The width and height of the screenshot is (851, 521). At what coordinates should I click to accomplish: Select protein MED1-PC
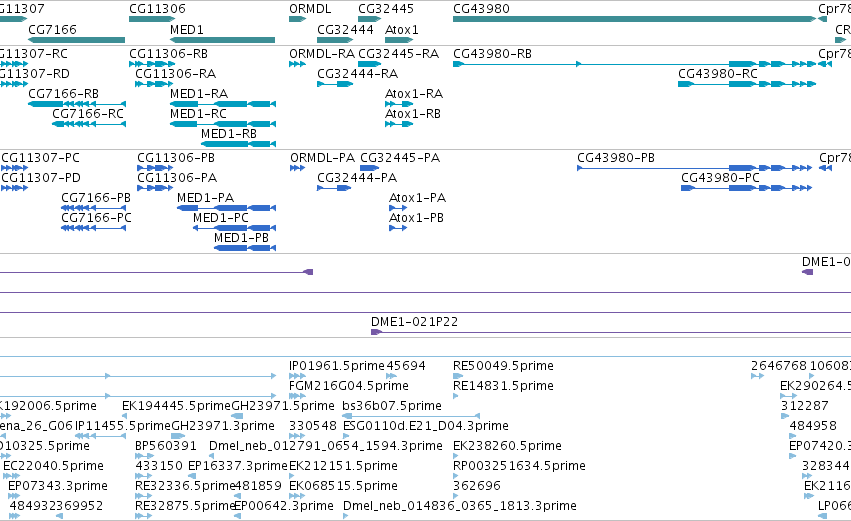pos(221,218)
